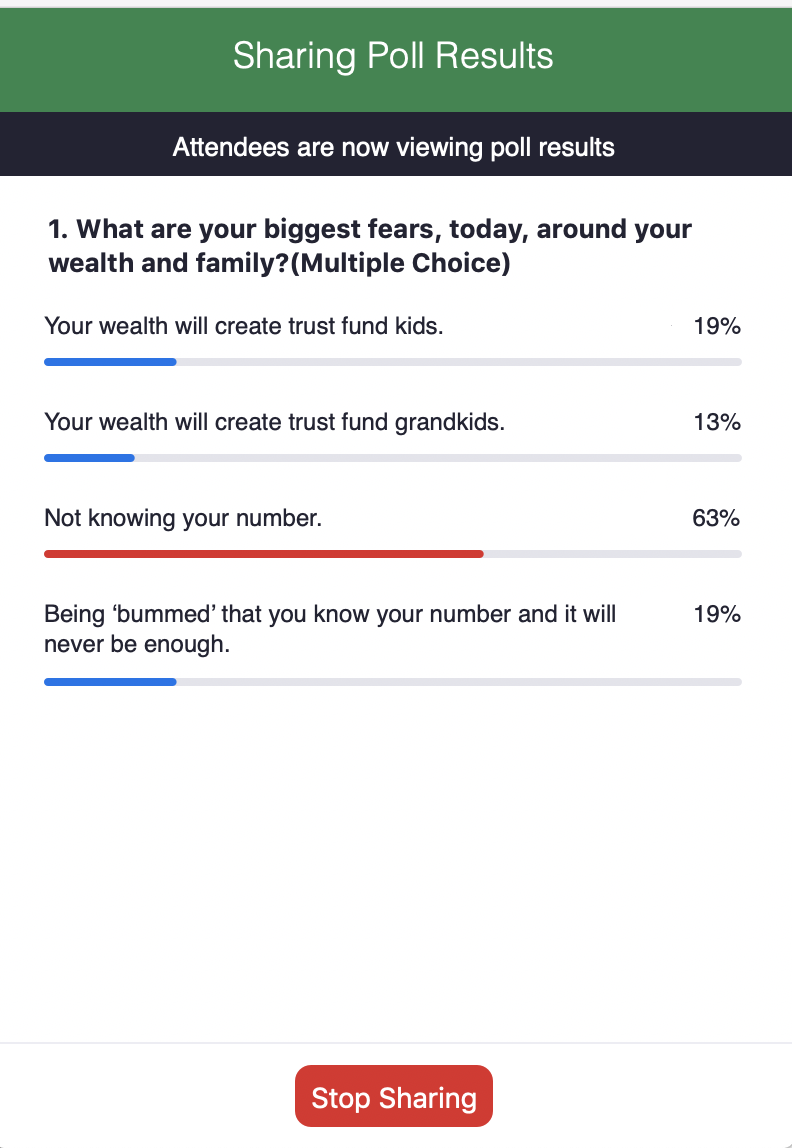This screenshot has height=1148, width=792.
Task: Select the 'trust fund grandkids' answer text
Action: click(275, 422)
